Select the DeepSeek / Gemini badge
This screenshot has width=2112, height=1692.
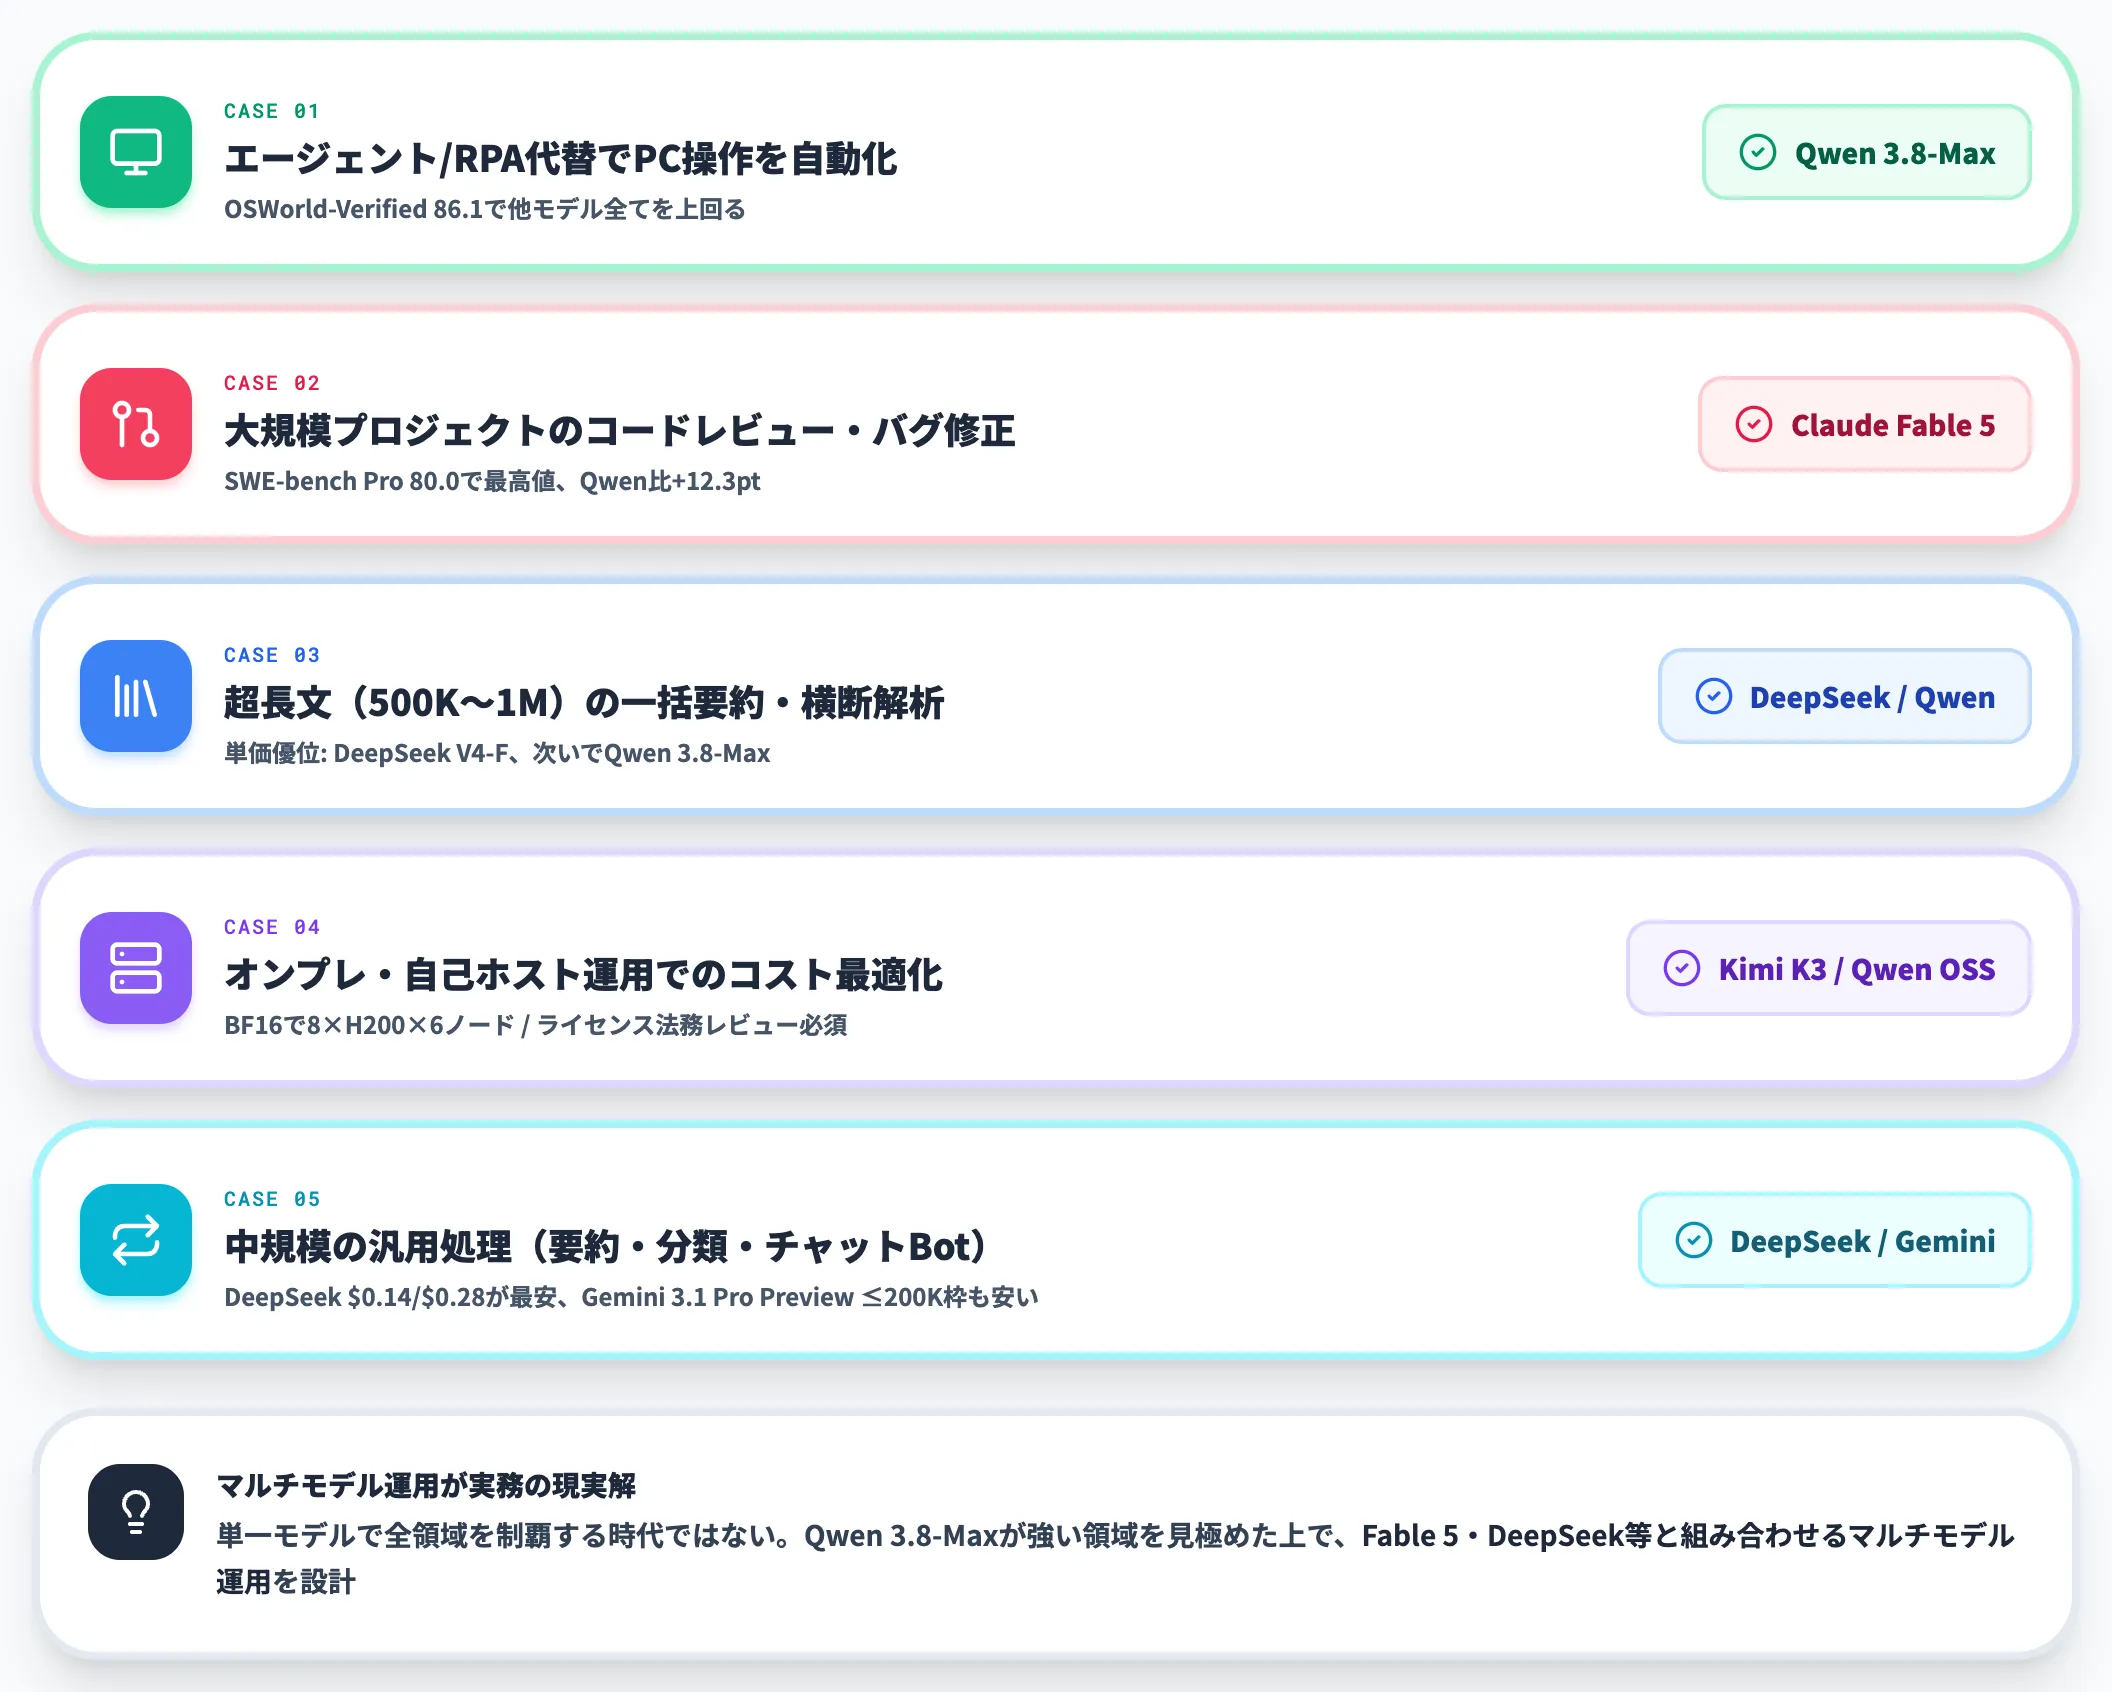(x=1834, y=1241)
